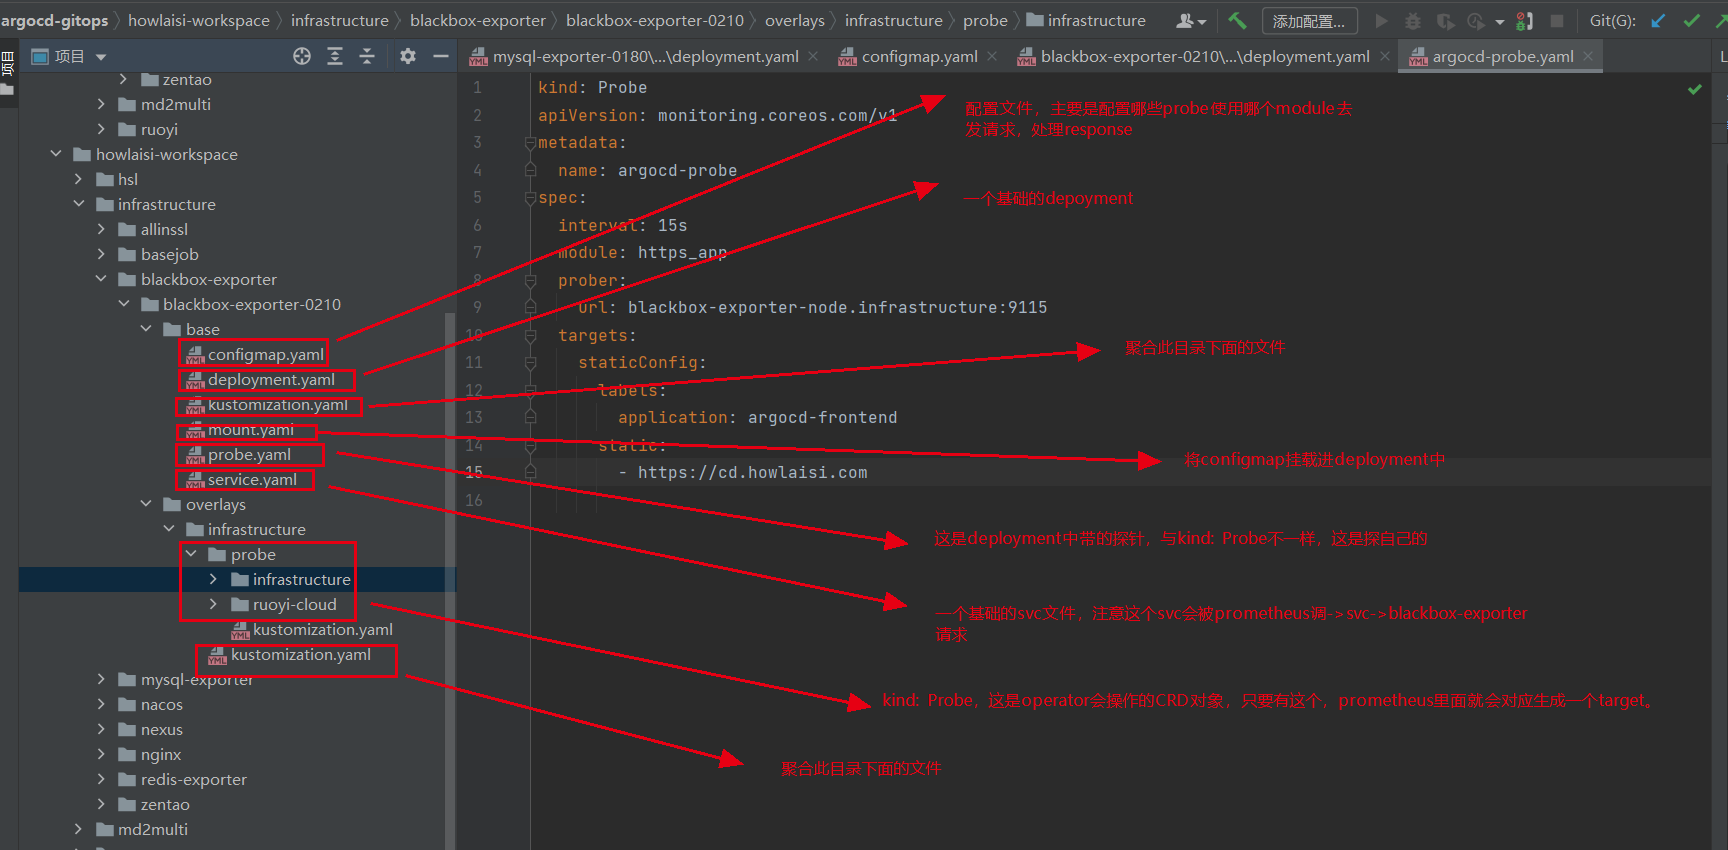Click blackbox-exporter in the breadcrumb path
The width and height of the screenshot is (1728, 850).
(x=477, y=20)
